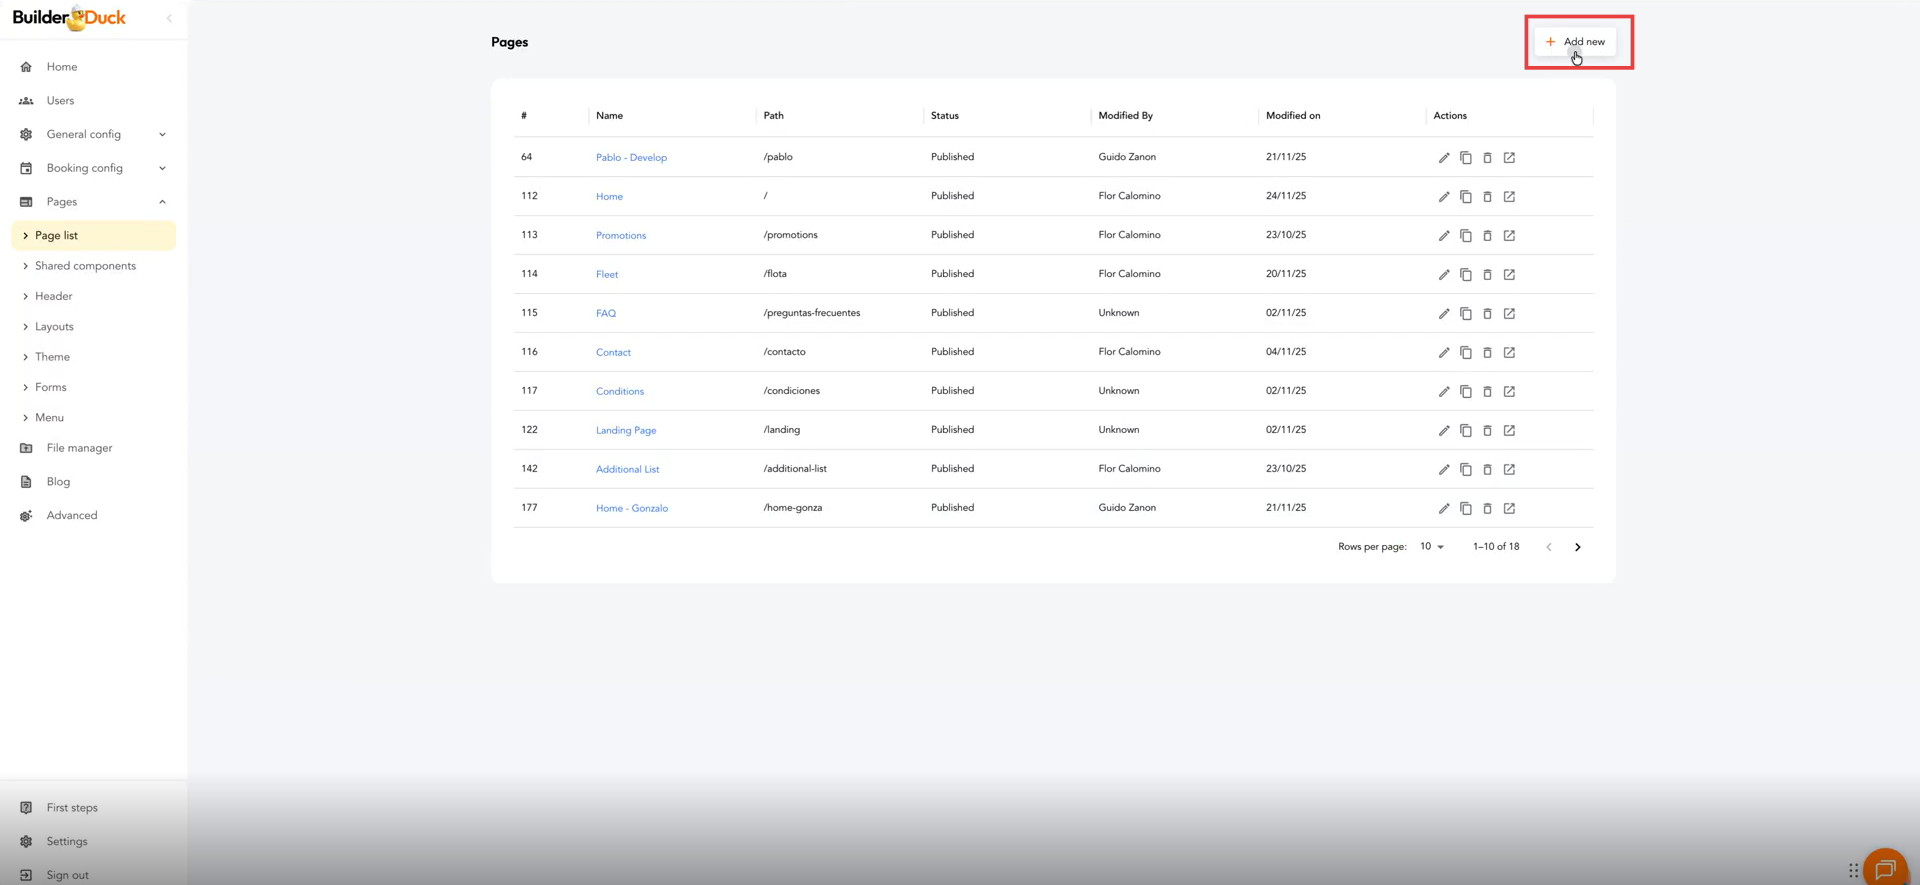The image size is (1920, 885).
Task: Click the chat support bubble icon
Action: [1884, 868]
